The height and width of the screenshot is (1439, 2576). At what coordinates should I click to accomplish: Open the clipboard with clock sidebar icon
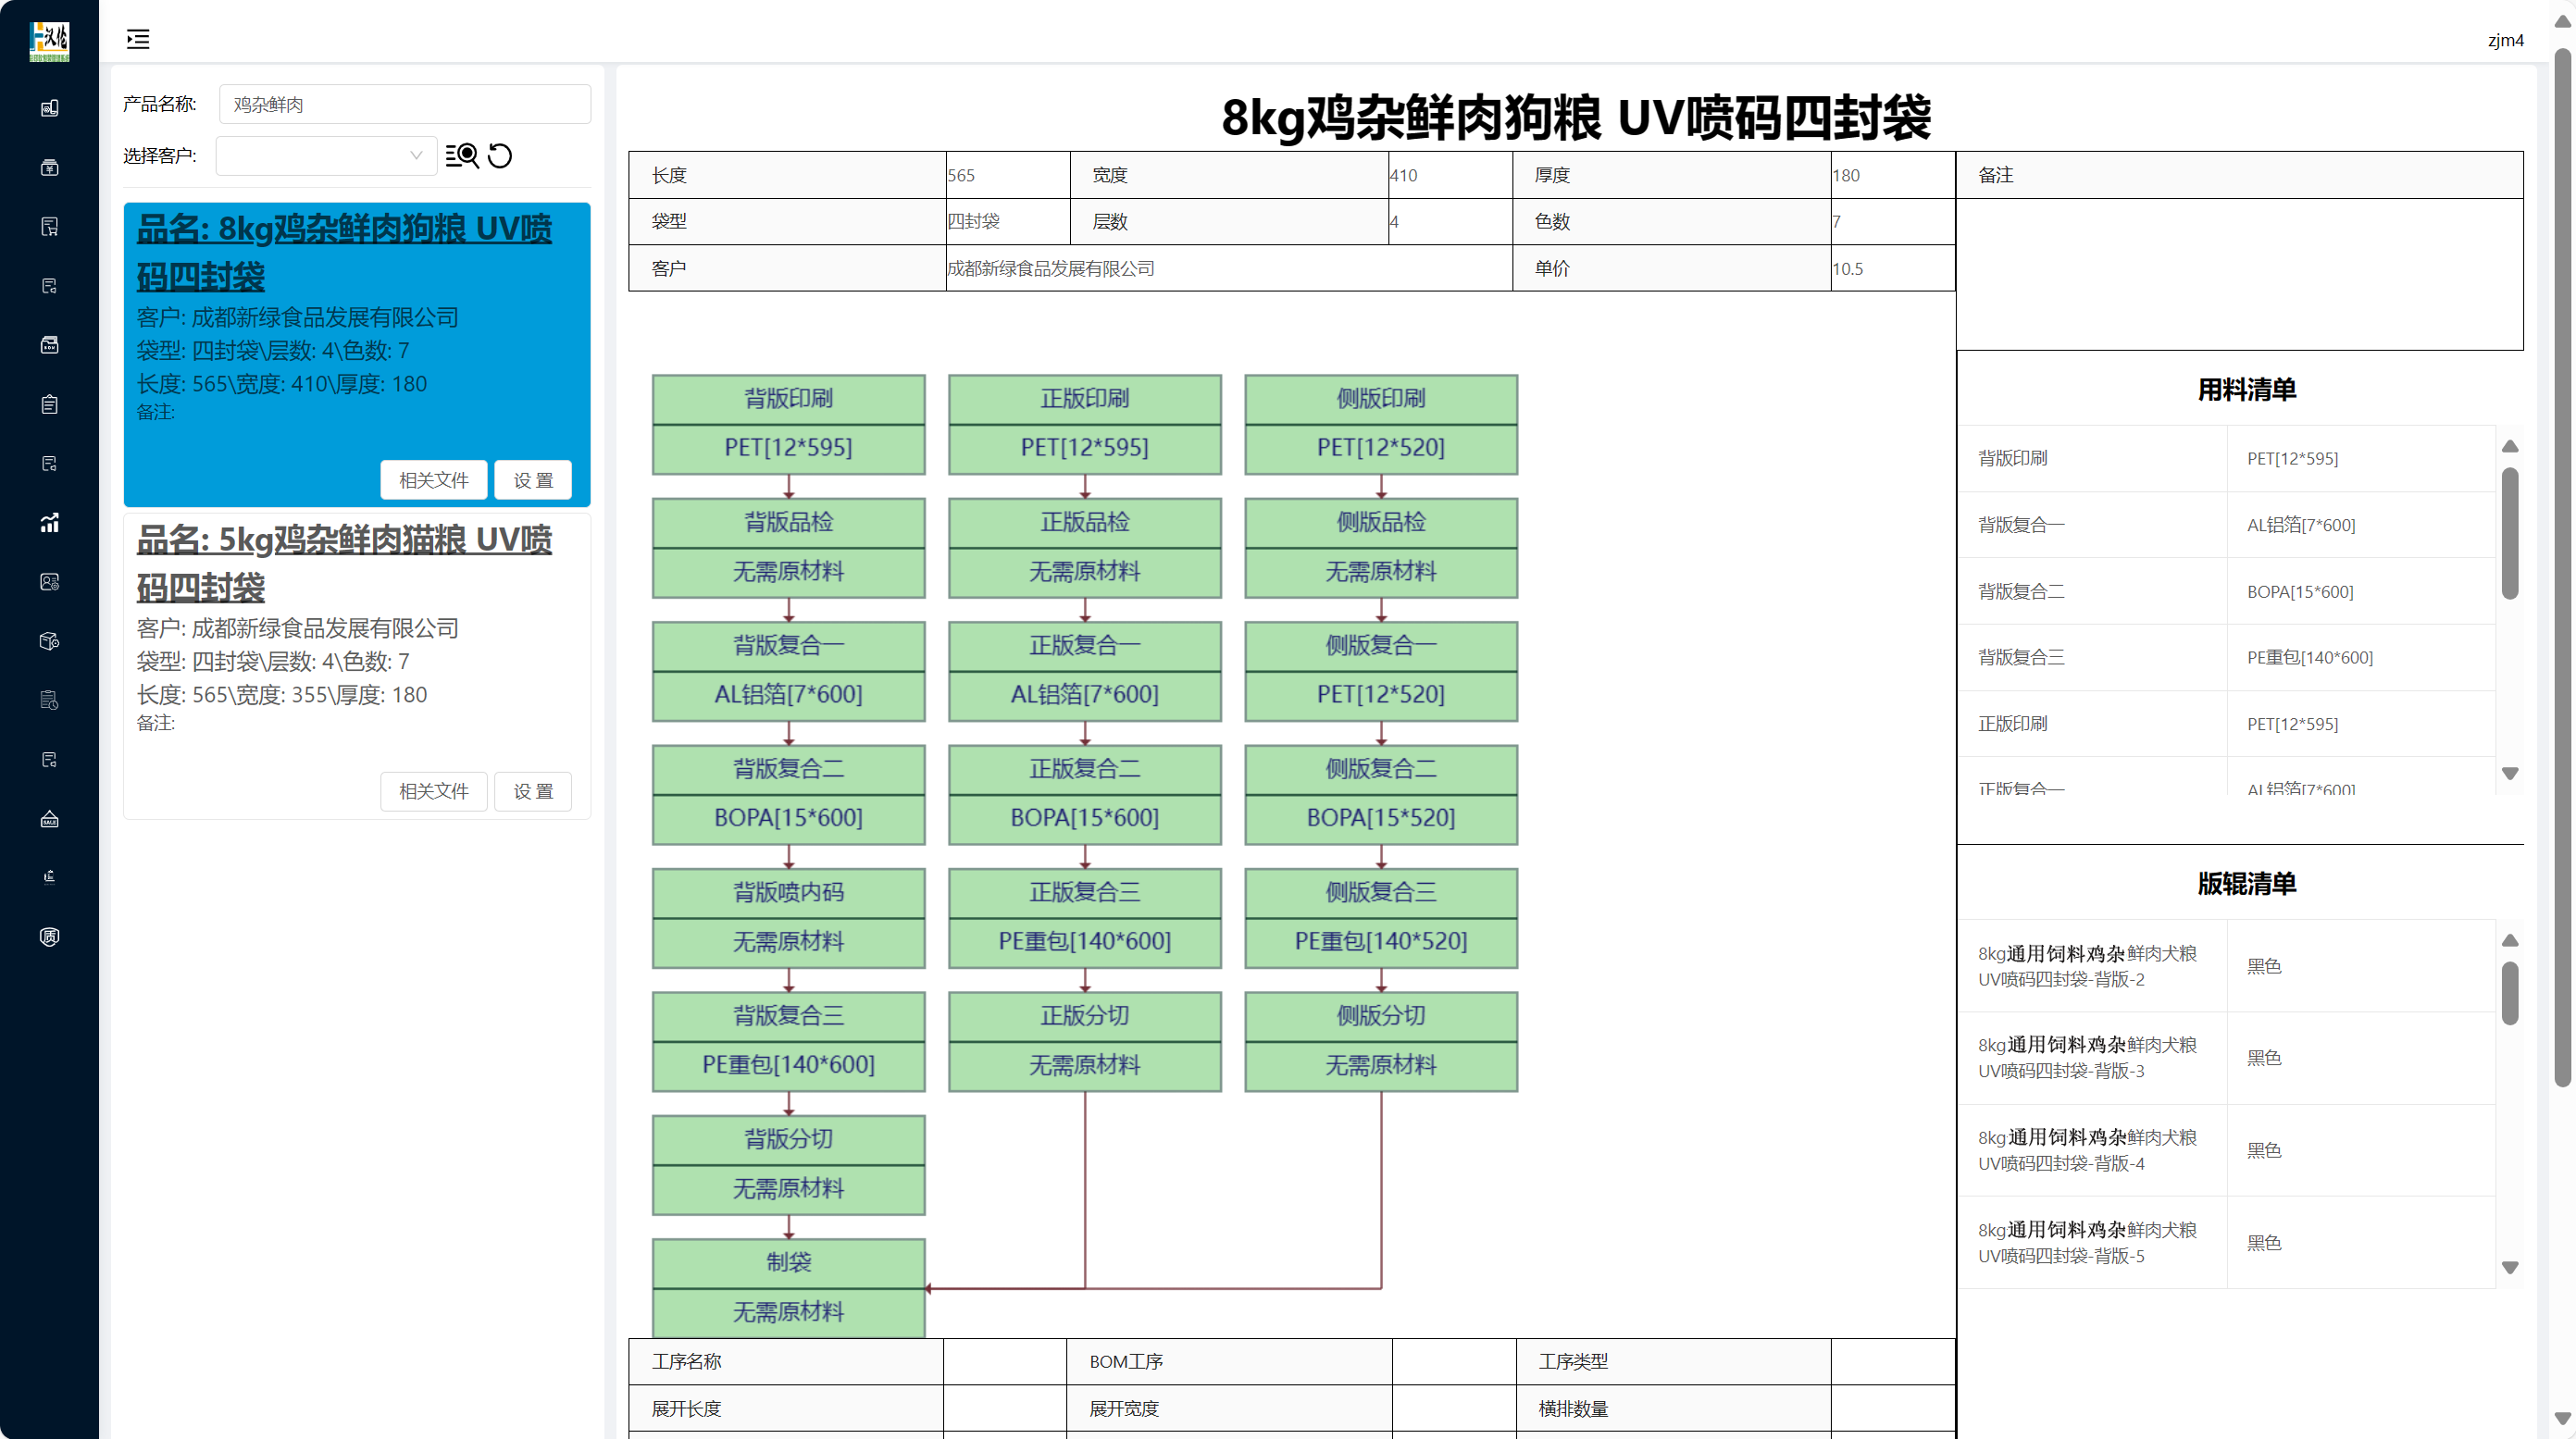coord(49,700)
